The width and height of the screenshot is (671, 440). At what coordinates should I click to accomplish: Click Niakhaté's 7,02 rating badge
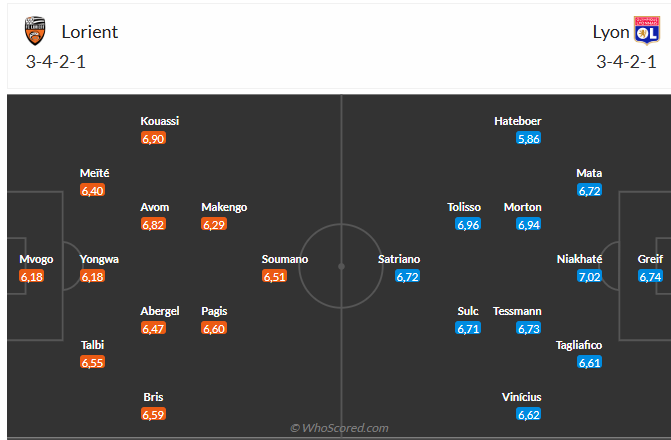click(x=590, y=276)
